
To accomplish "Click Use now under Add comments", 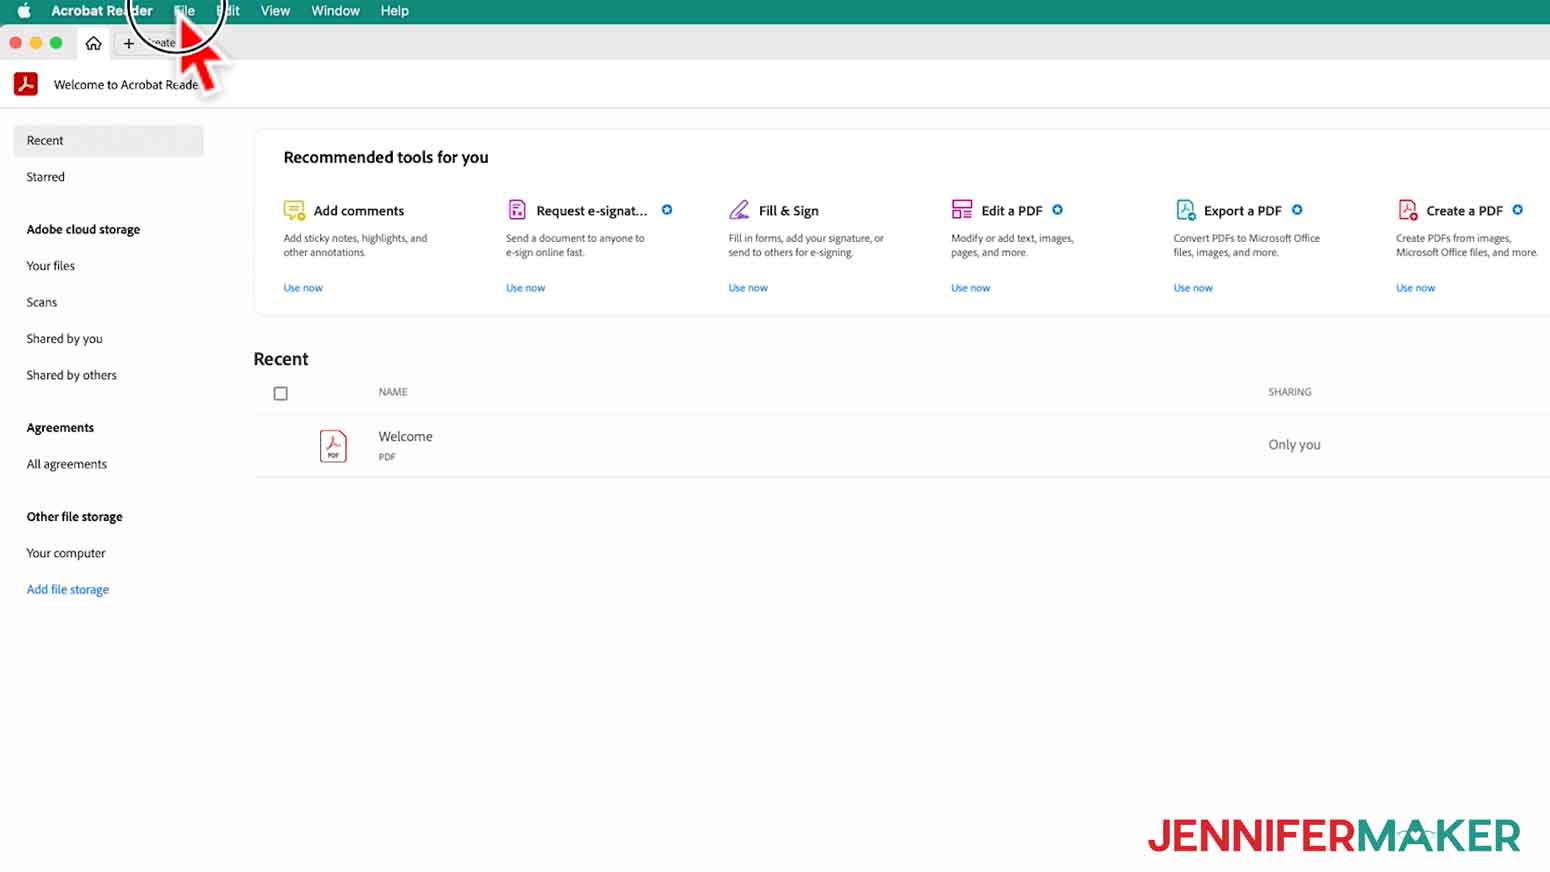I will [x=303, y=288].
